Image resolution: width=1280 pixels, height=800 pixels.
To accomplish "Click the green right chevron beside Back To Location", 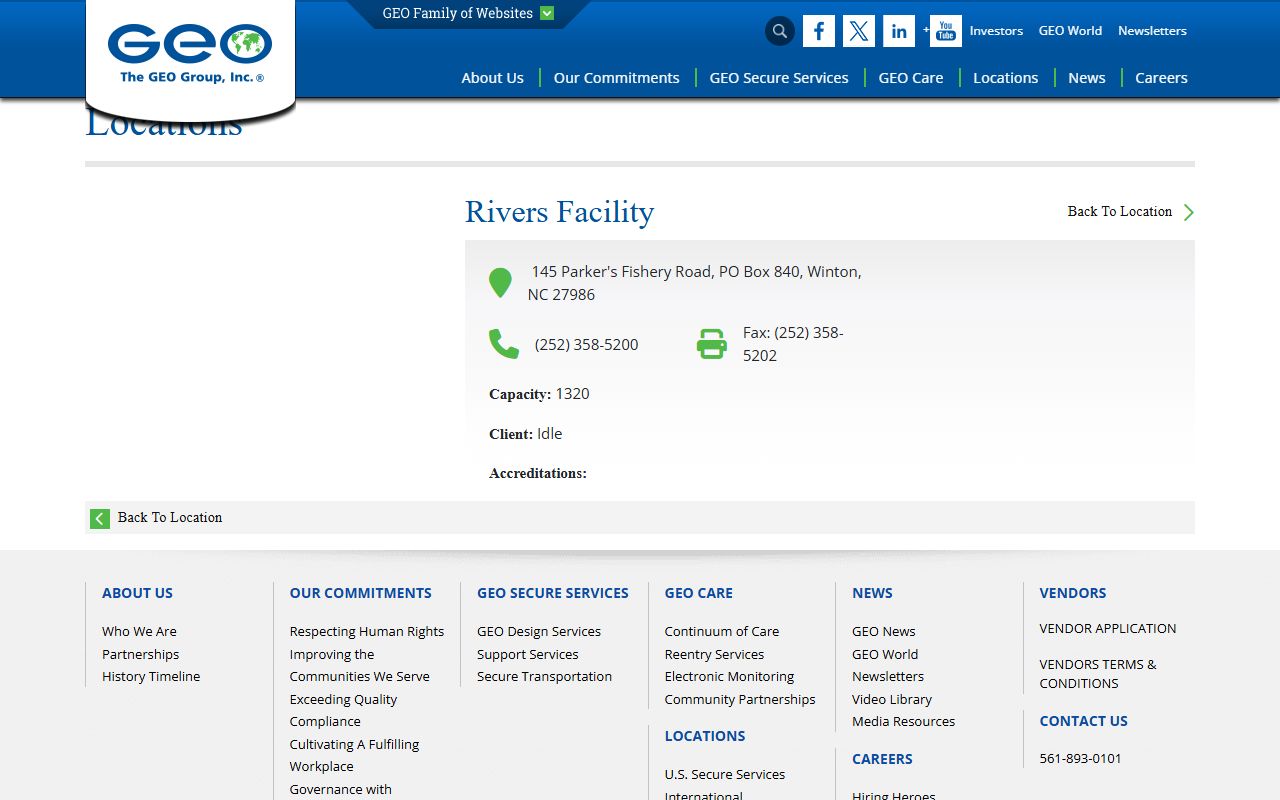I will click(x=1189, y=212).
